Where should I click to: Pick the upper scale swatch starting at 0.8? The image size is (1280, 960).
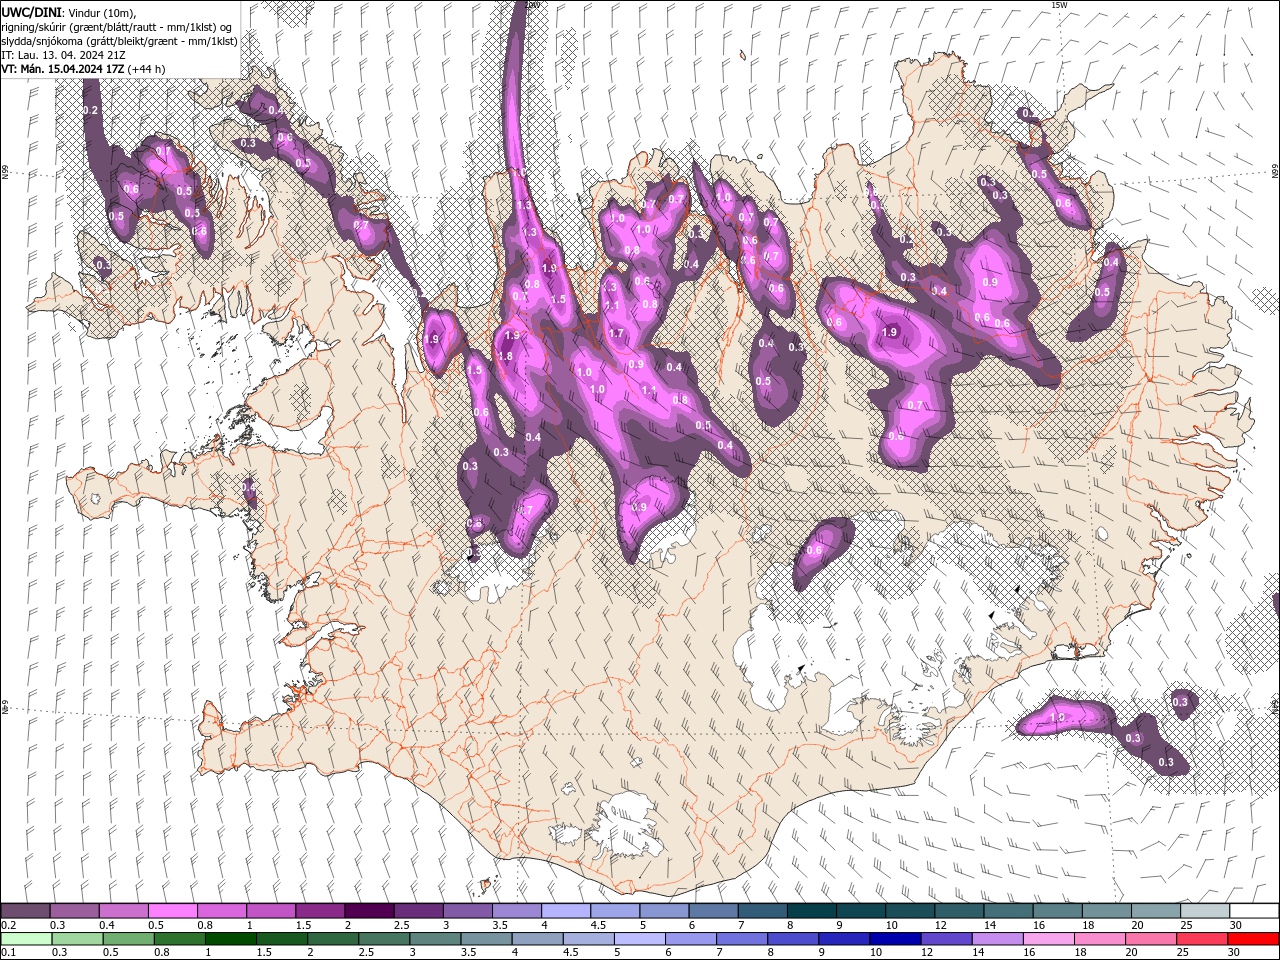click(x=221, y=911)
